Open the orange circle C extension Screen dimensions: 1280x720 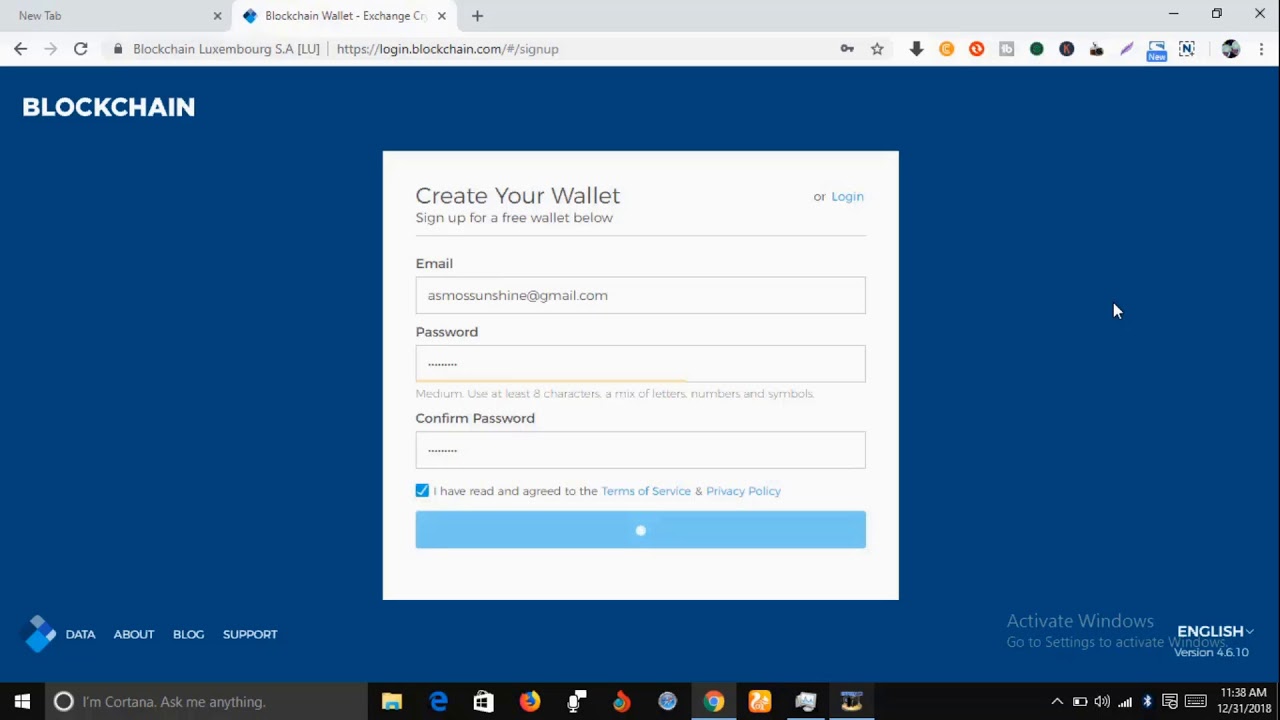946,48
